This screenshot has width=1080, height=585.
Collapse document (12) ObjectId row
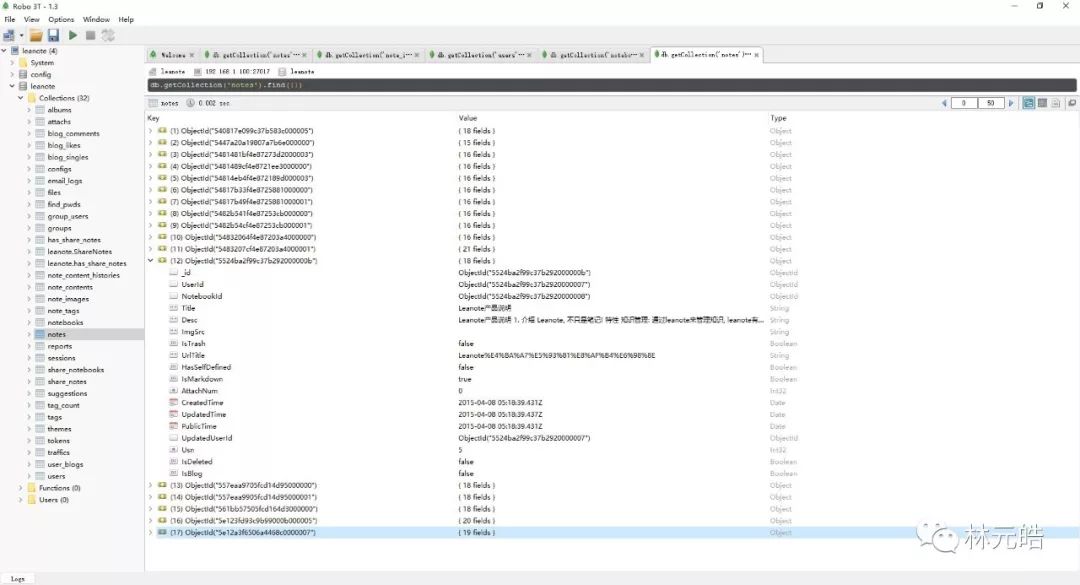[x=151, y=260]
